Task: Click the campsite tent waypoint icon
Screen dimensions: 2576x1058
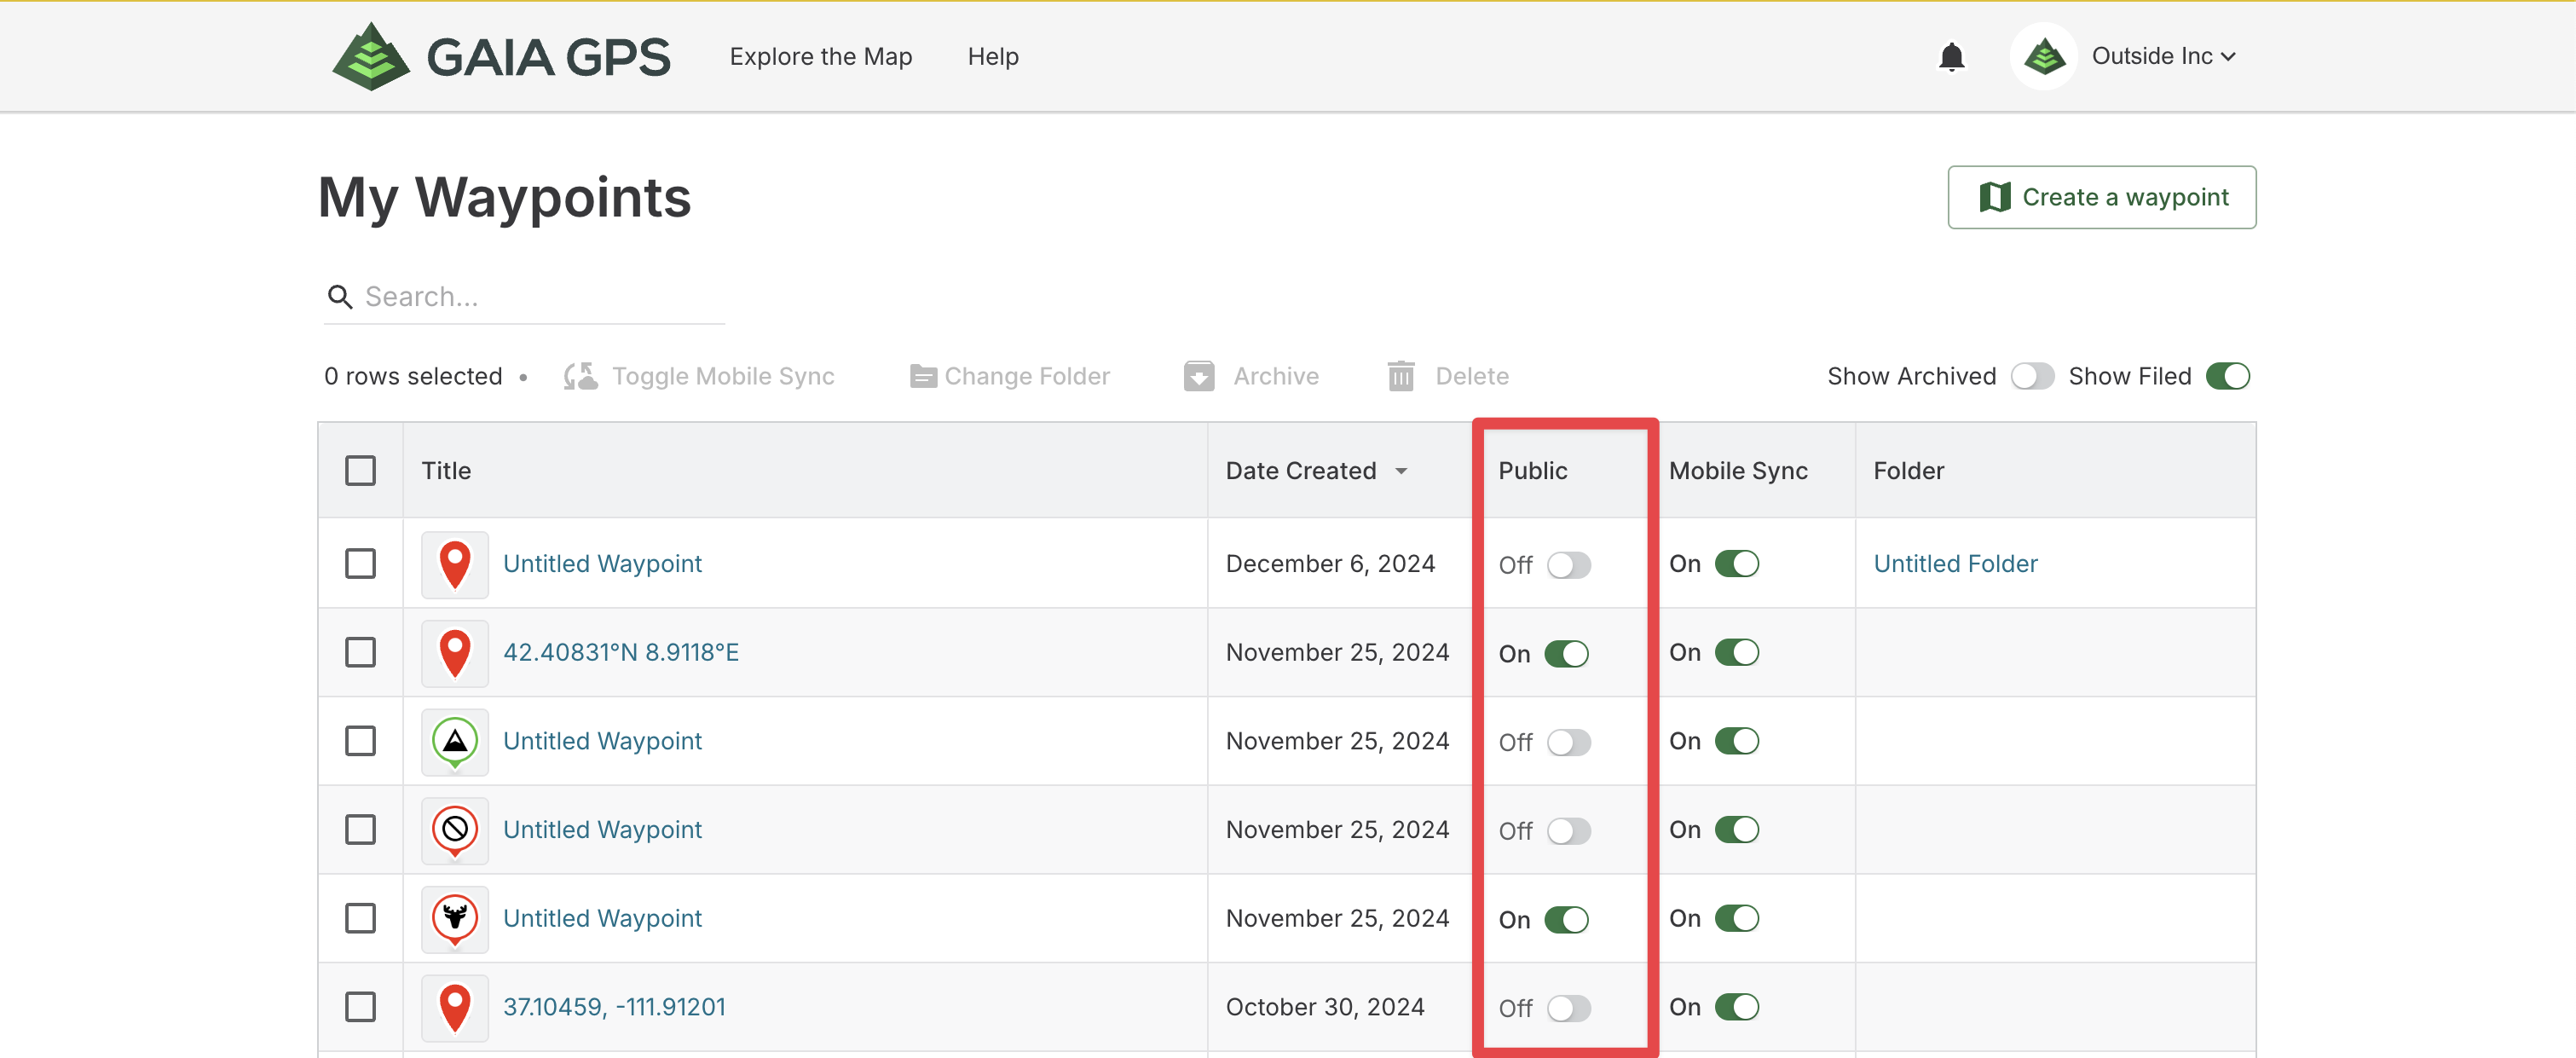Action: 455,741
